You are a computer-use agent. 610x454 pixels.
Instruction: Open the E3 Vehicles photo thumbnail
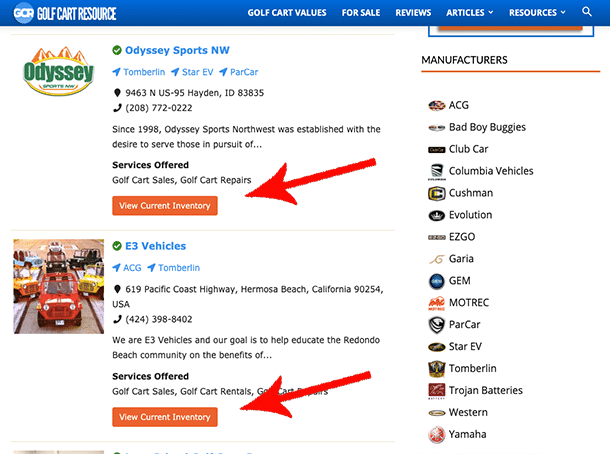59,286
